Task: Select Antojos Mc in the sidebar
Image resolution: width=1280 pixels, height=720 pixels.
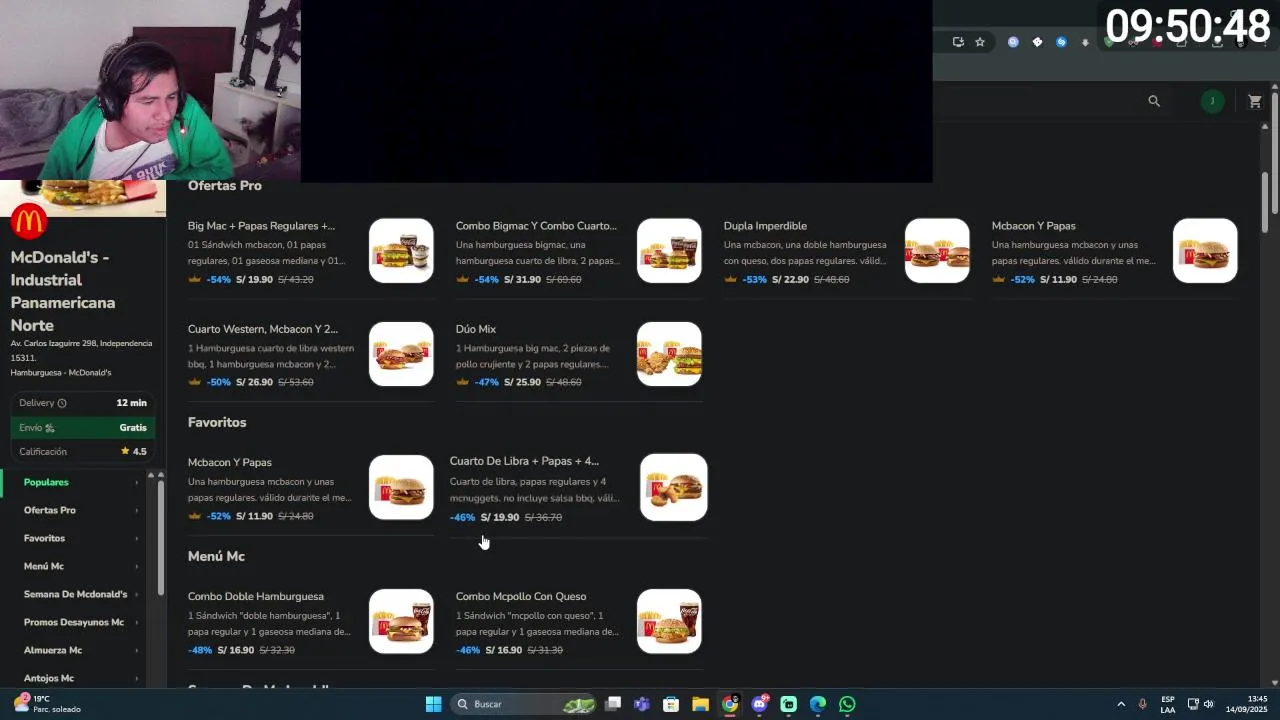Action: (49, 678)
